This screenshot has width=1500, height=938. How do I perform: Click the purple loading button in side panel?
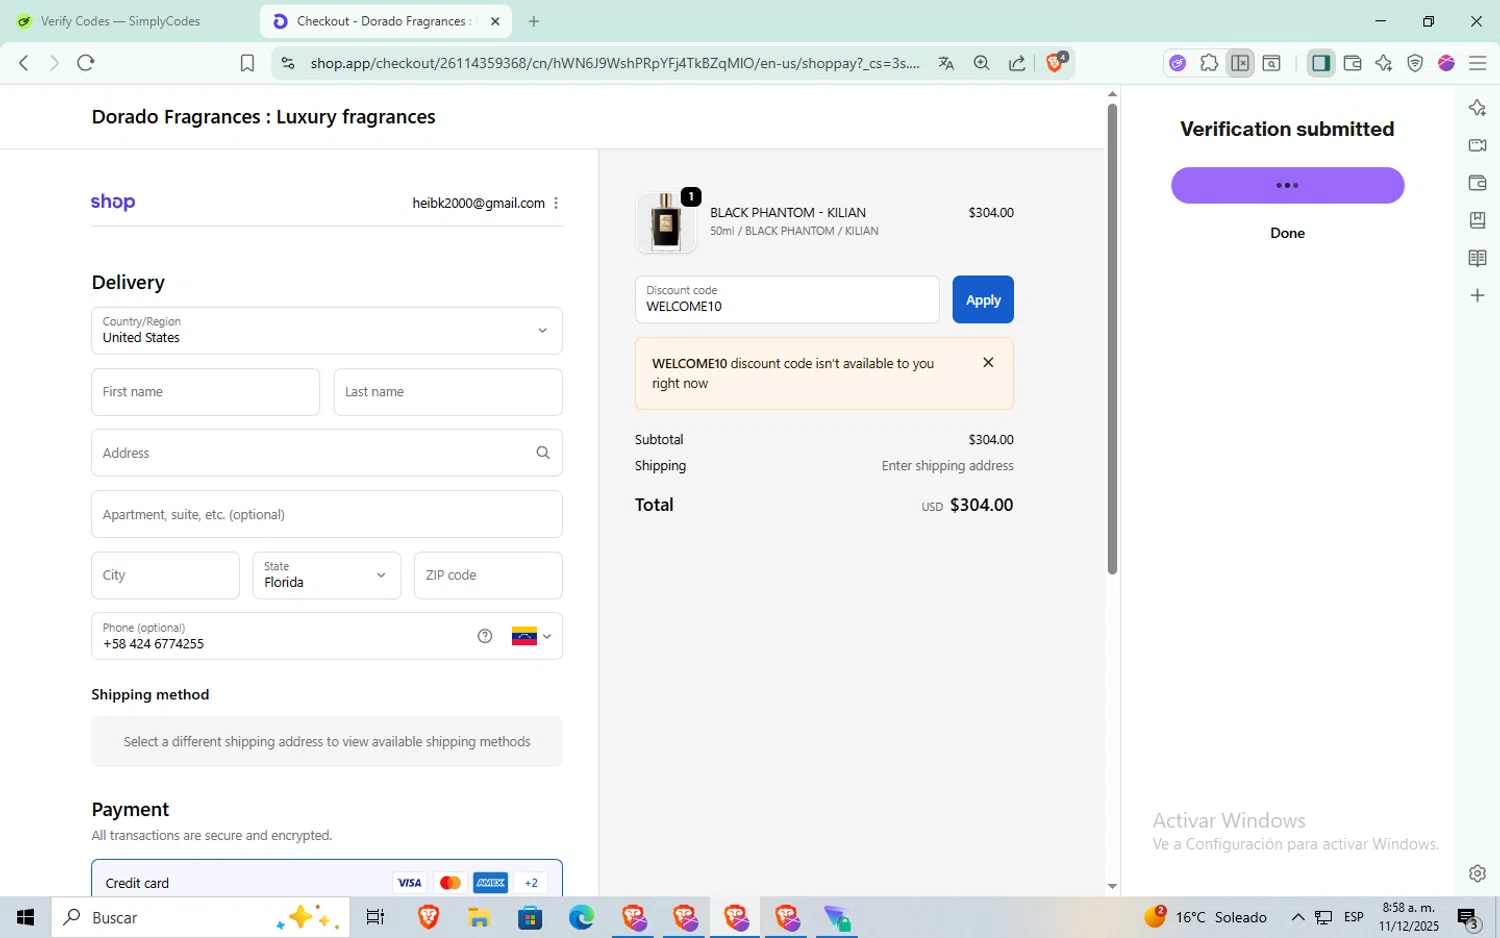(1287, 185)
